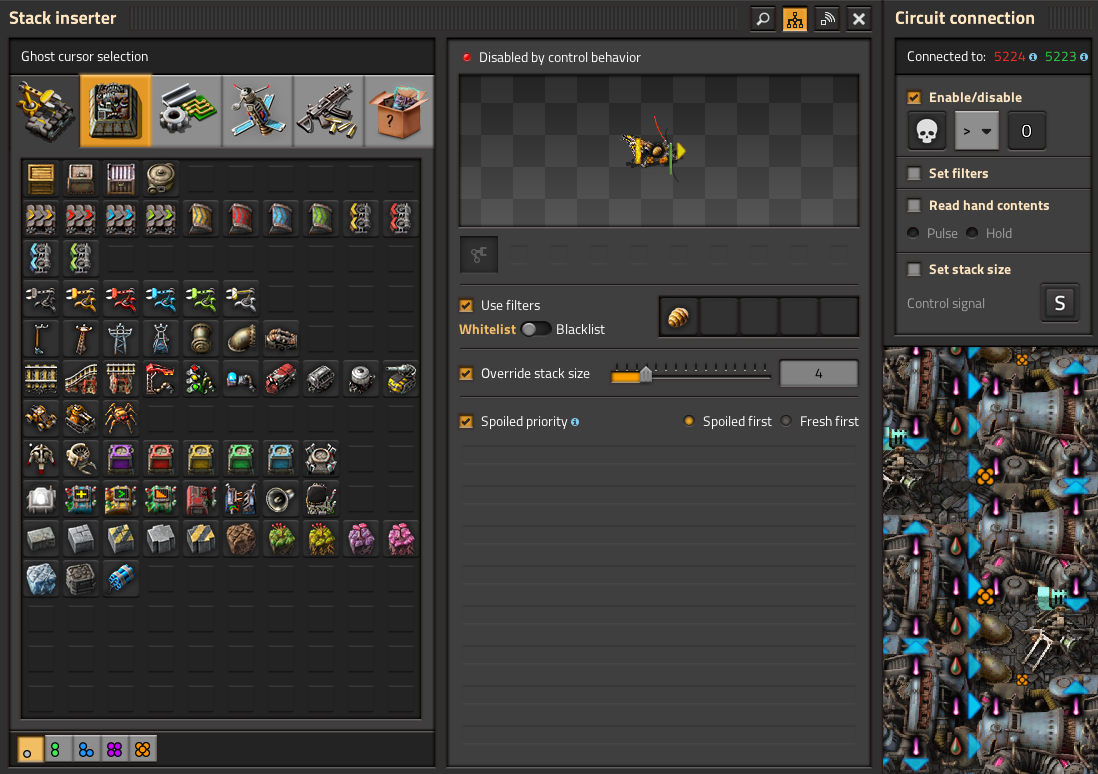Click the green network ID 5223
The width and height of the screenshot is (1098, 774).
(x=1060, y=57)
